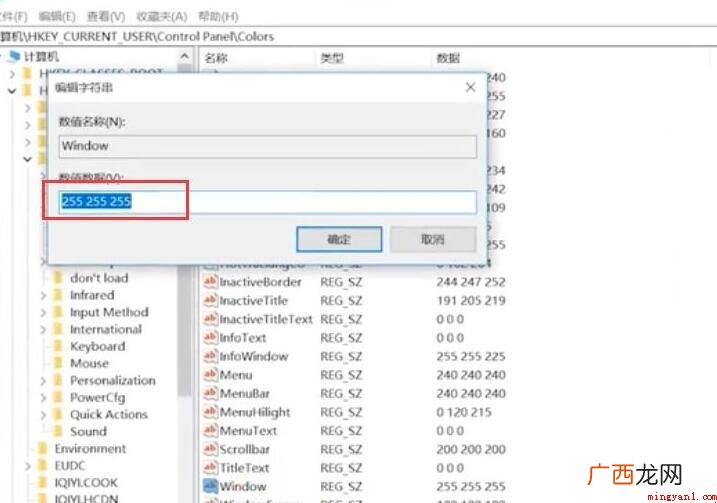Viewport: 717px width, 503px height.
Task: Click the InfoWindow string value icon
Action: pos(210,356)
